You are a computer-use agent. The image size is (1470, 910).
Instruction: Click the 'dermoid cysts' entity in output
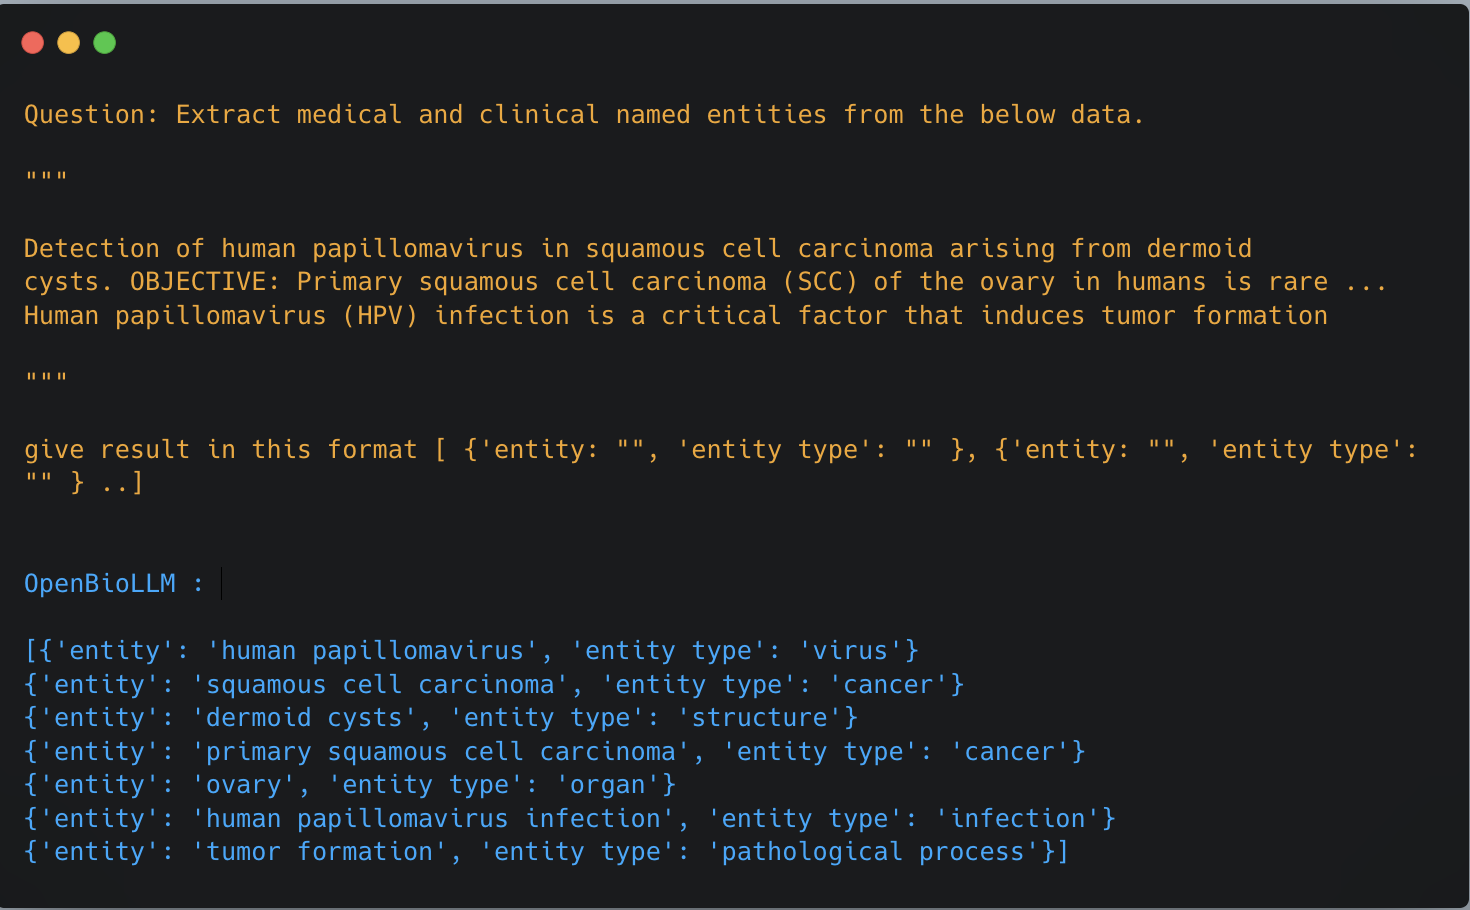(x=304, y=718)
